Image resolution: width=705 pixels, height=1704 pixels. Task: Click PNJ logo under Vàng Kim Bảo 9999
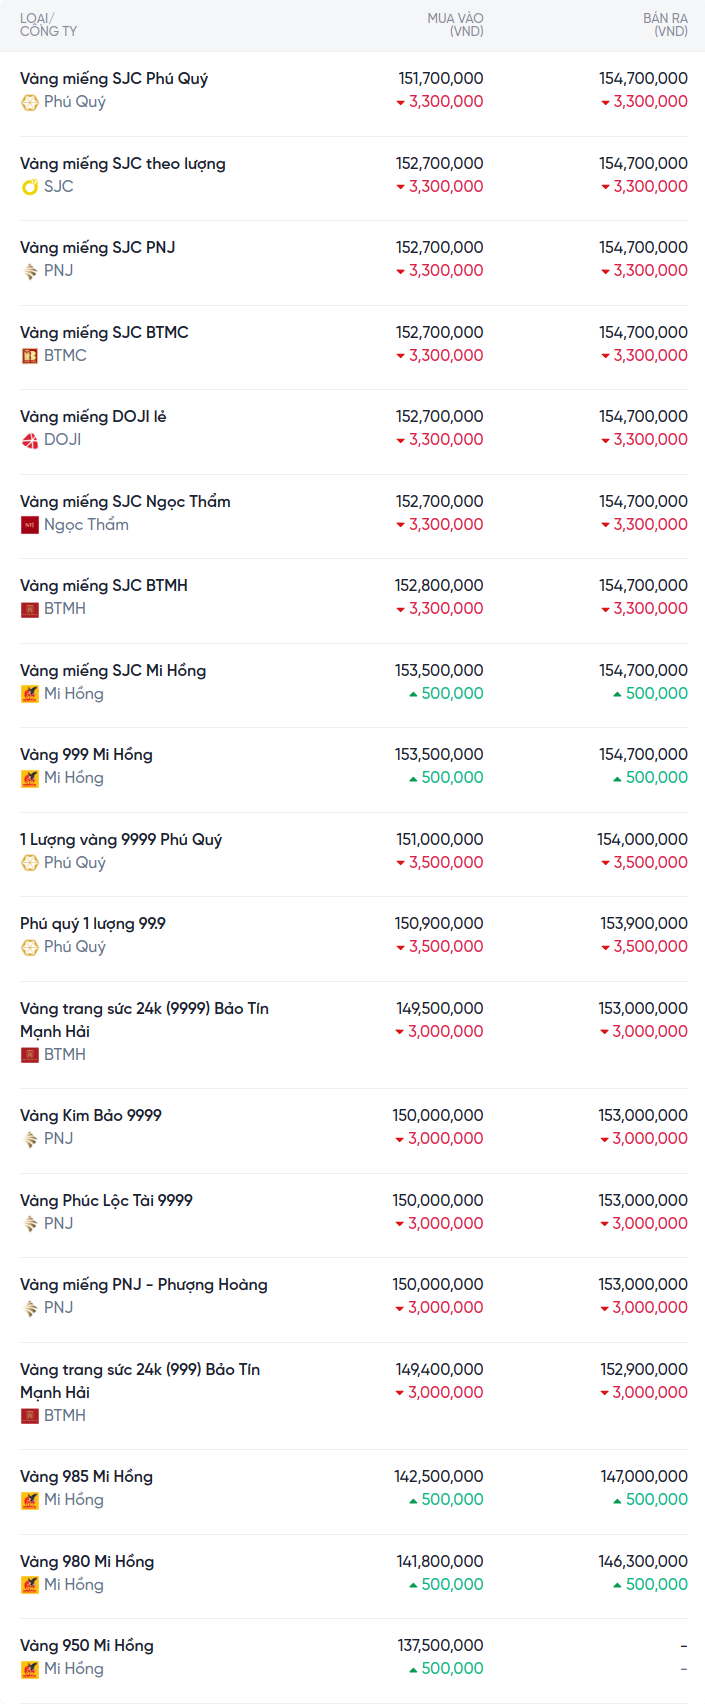30,1139
